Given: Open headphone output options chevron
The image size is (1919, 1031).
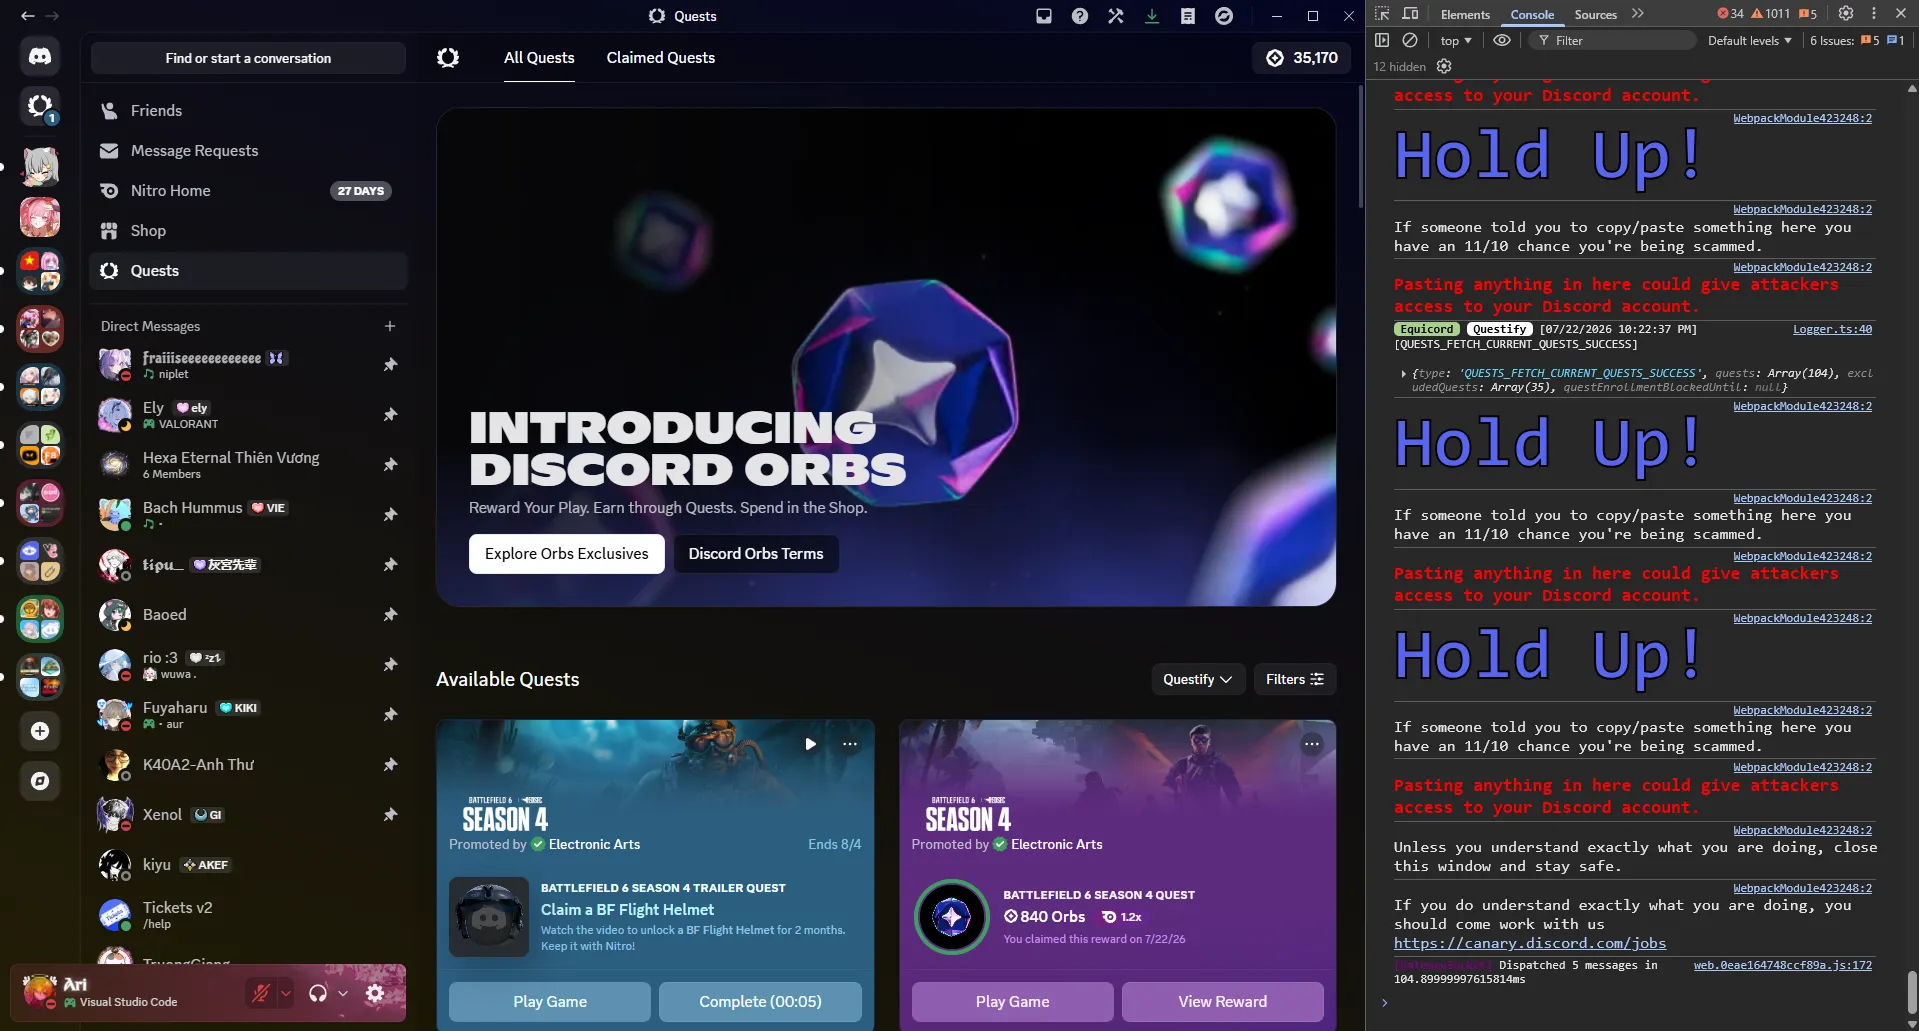Looking at the screenshot, I should point(343,993).
